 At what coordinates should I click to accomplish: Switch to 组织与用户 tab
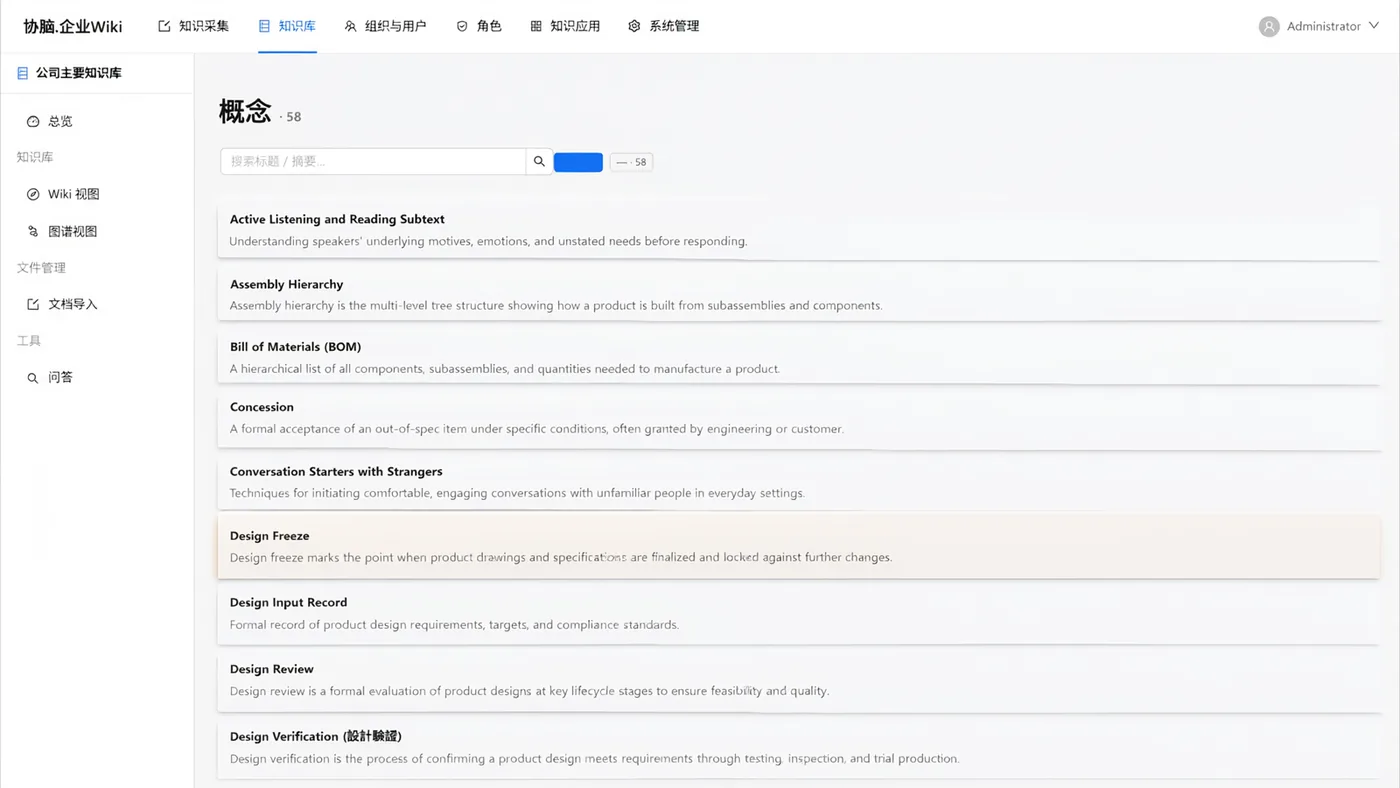pos(385,26)
